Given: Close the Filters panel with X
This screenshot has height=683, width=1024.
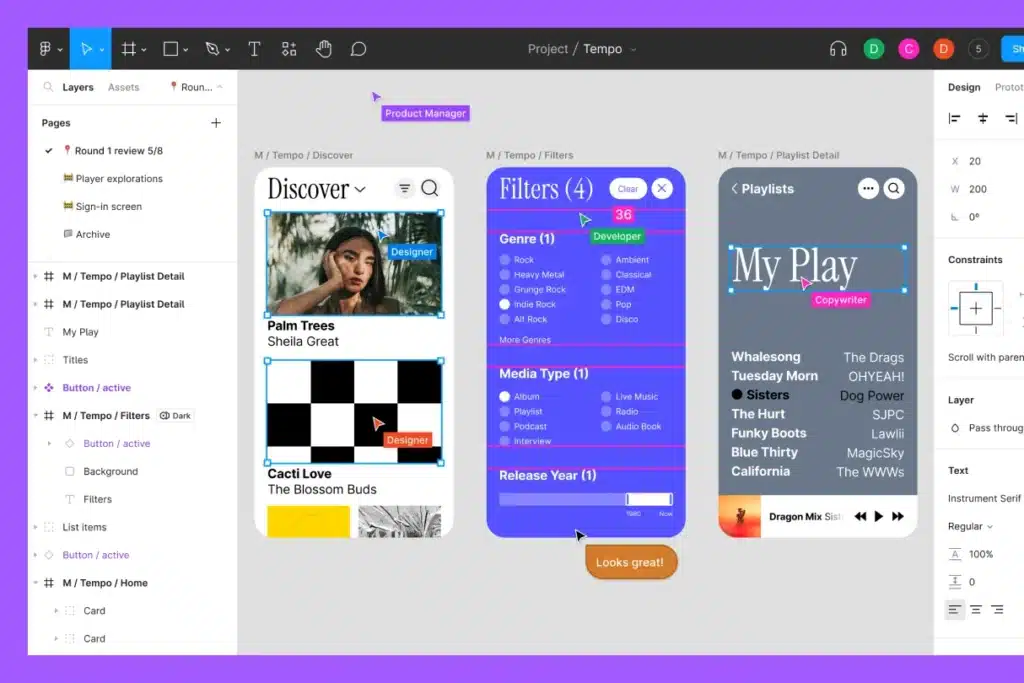Looking at the screenshot, I should click(x=662, y=189).
